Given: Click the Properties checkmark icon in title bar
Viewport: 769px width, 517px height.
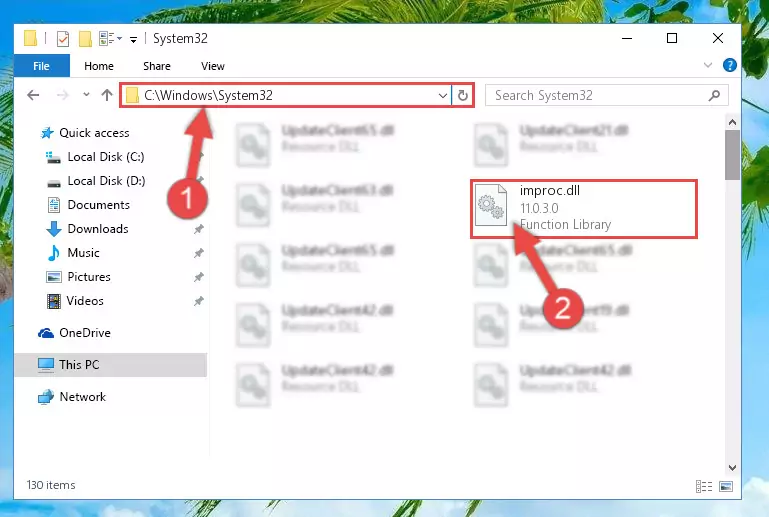Looking at the screenshot, I should click(63, 39).
